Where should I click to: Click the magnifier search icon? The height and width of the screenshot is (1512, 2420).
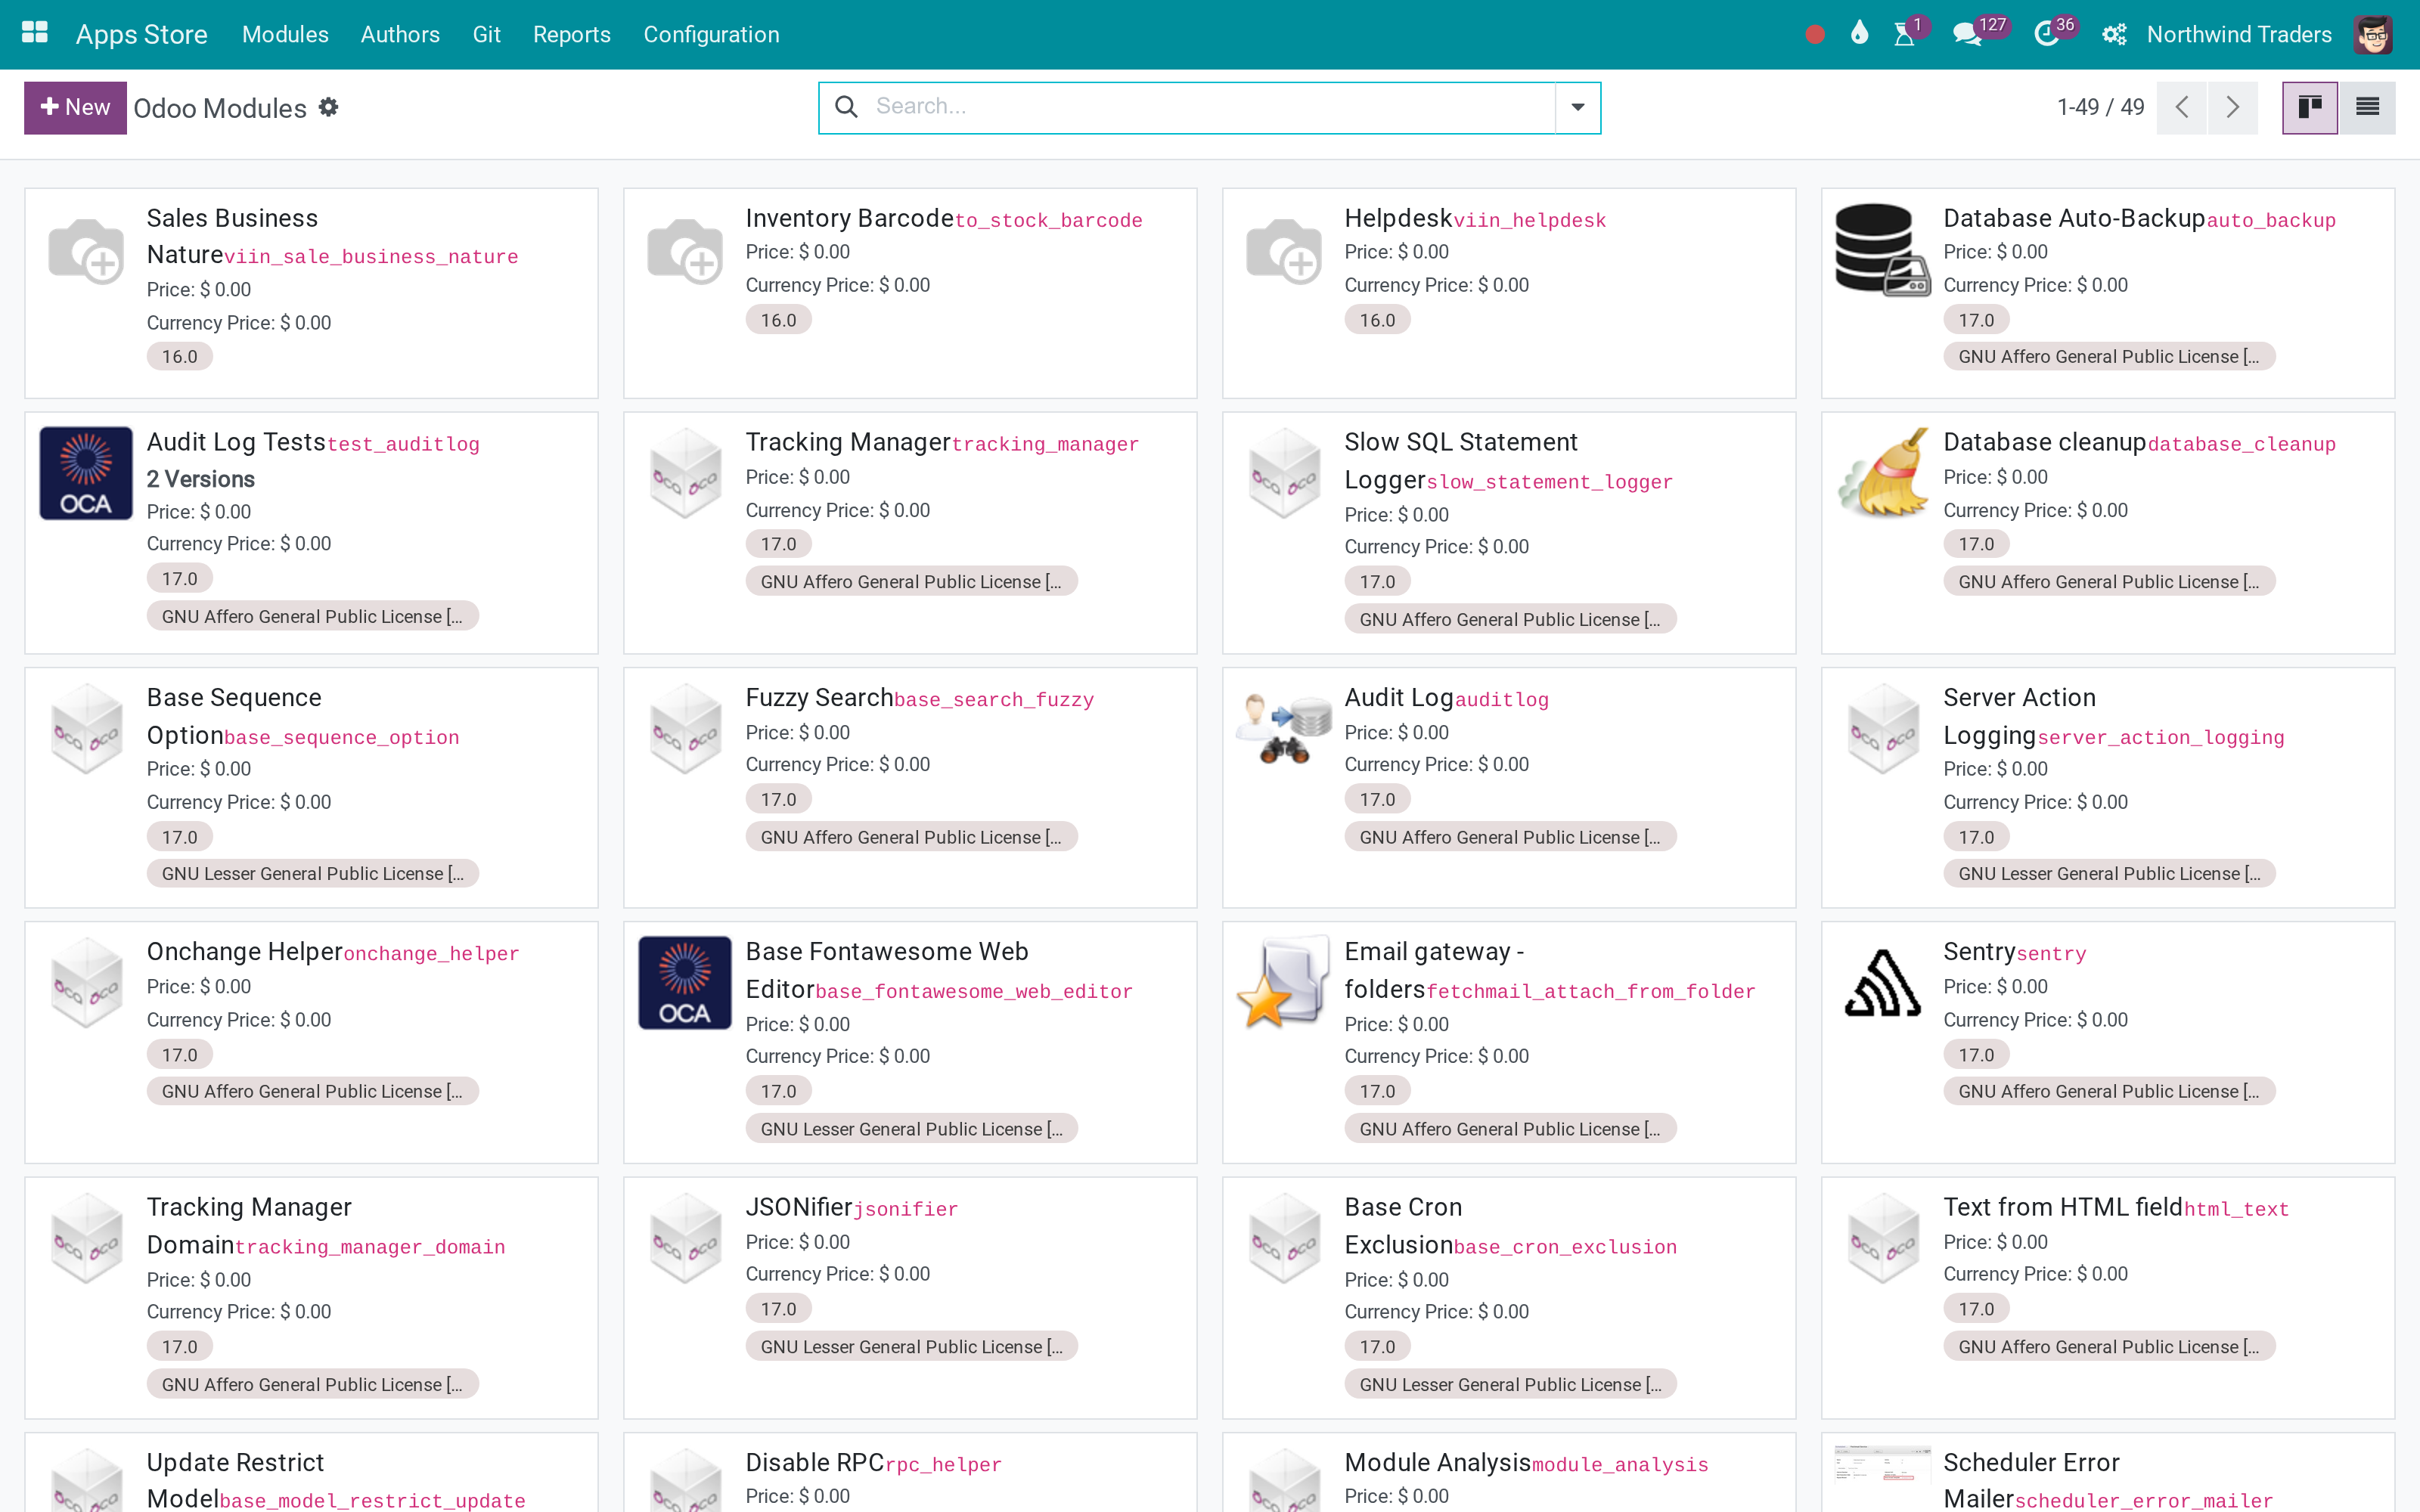pyautogui.click(x=846, y=107)
